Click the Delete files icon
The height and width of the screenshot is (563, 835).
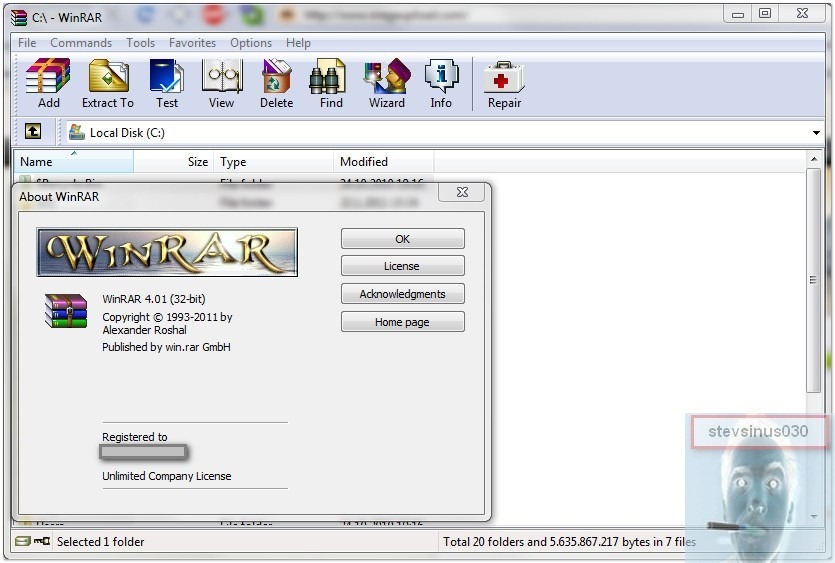(276, 84)
